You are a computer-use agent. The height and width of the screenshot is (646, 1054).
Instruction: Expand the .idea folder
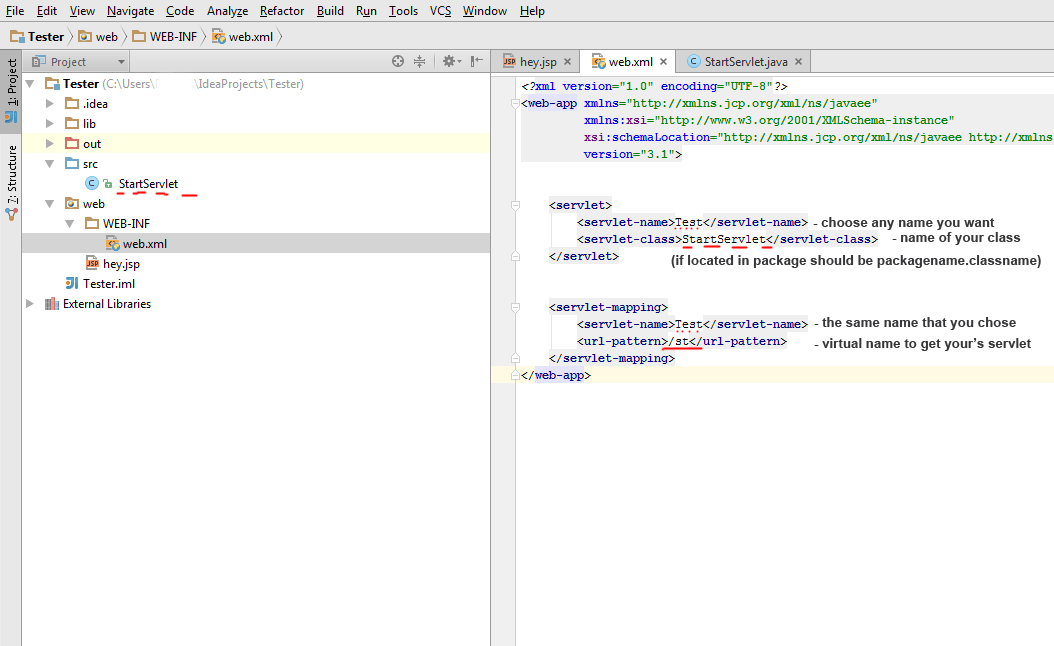[50, 104]
